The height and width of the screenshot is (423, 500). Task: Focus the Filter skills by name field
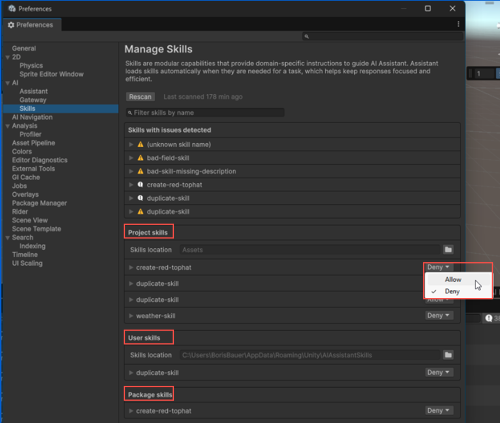coord(205,113)
